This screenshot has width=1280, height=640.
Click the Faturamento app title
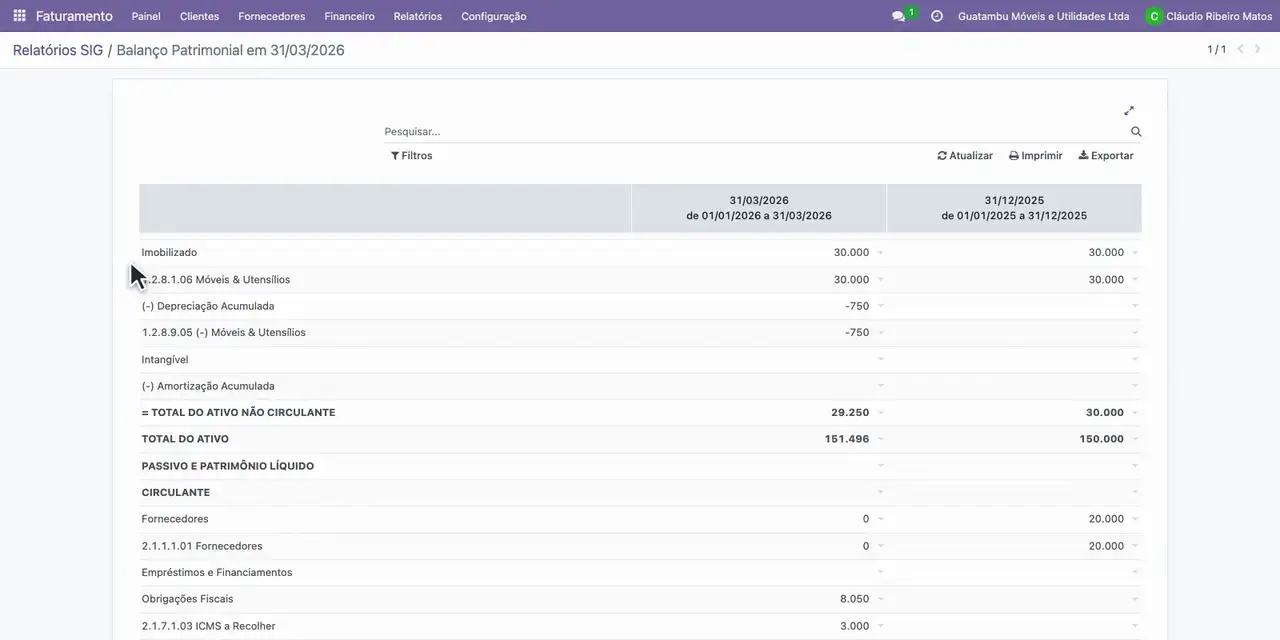(x=74, y=16)
